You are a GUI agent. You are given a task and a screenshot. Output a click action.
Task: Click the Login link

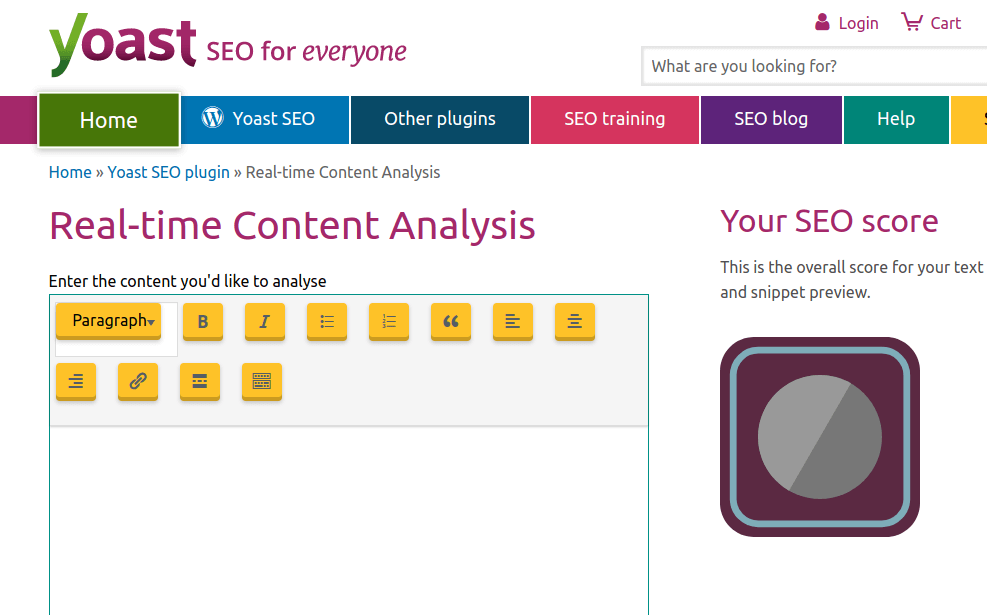847,23
